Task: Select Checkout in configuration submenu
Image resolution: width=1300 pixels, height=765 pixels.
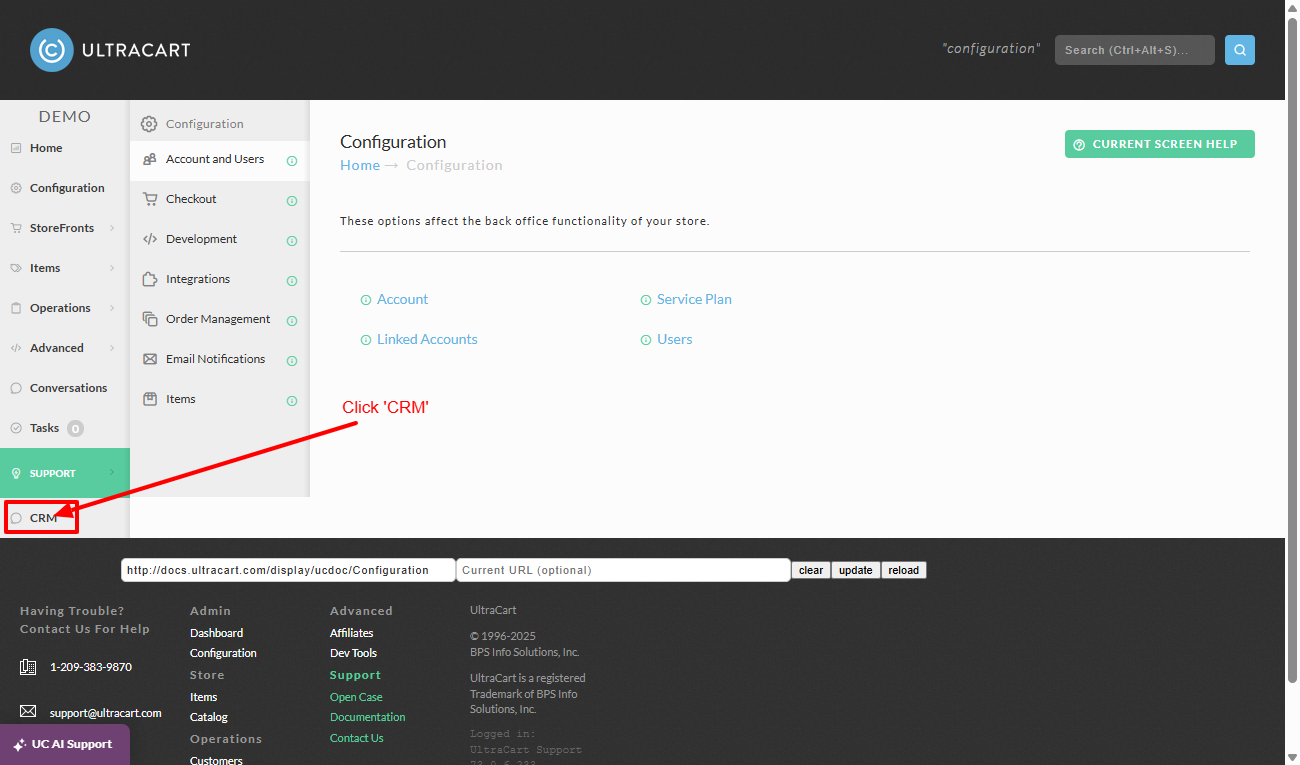Action: pyautogui.click(x=219, y=200)
